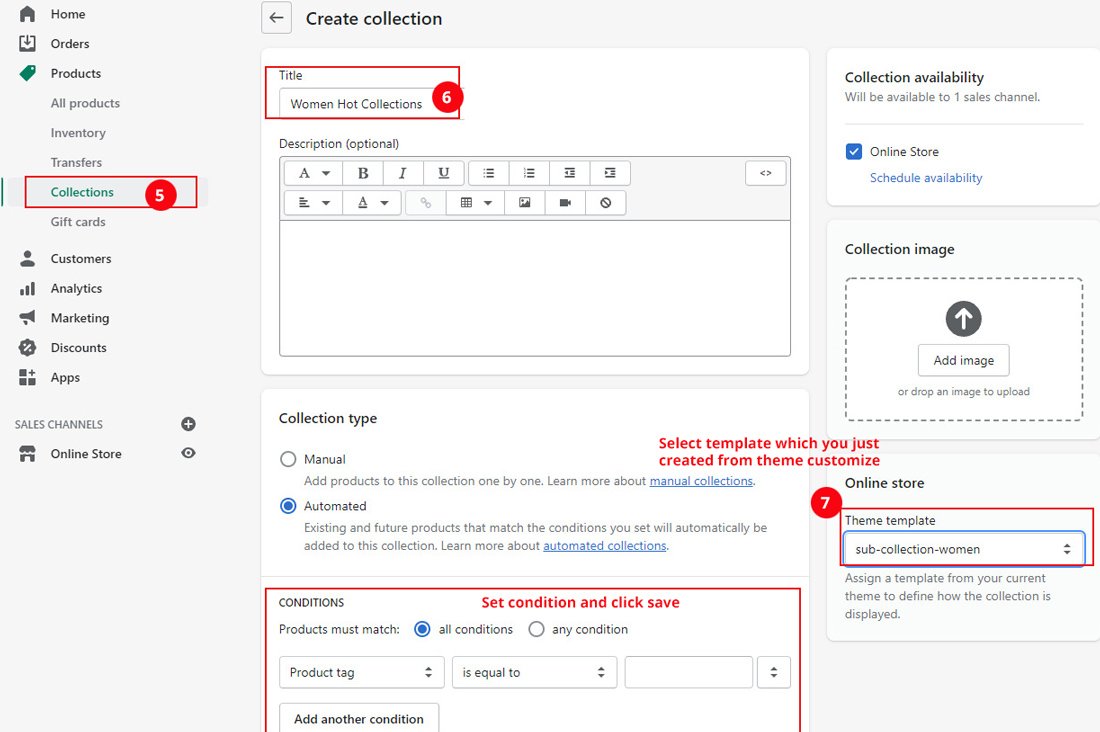Uncheck the Online Store availability checkbox

[854, 152]
